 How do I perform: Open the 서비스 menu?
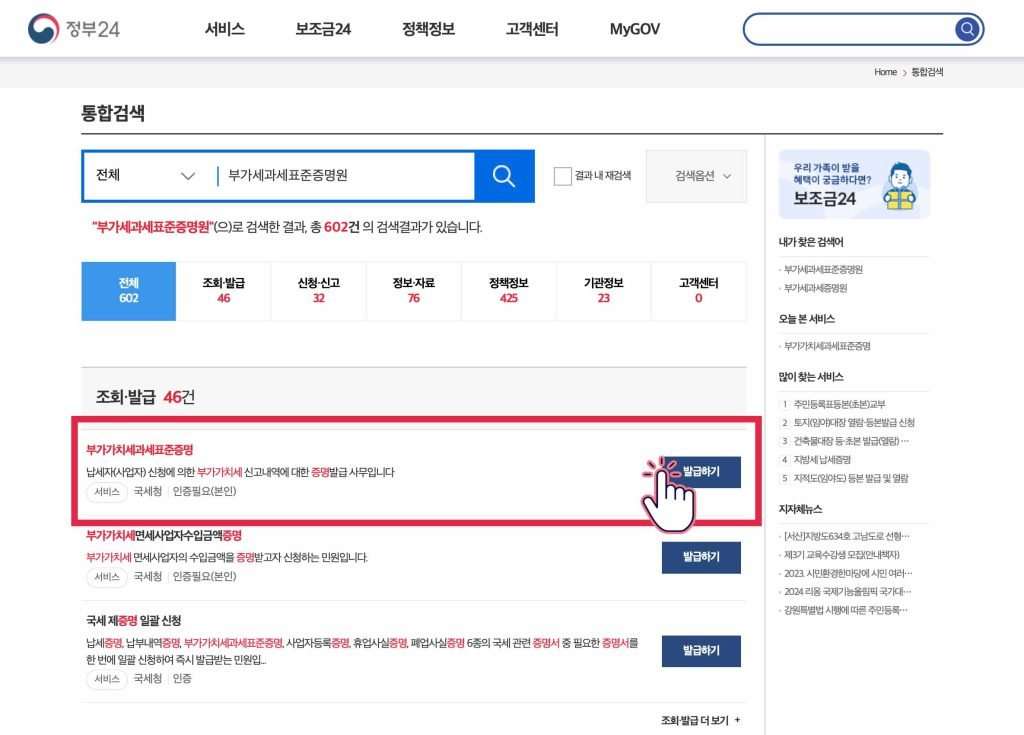225,29
